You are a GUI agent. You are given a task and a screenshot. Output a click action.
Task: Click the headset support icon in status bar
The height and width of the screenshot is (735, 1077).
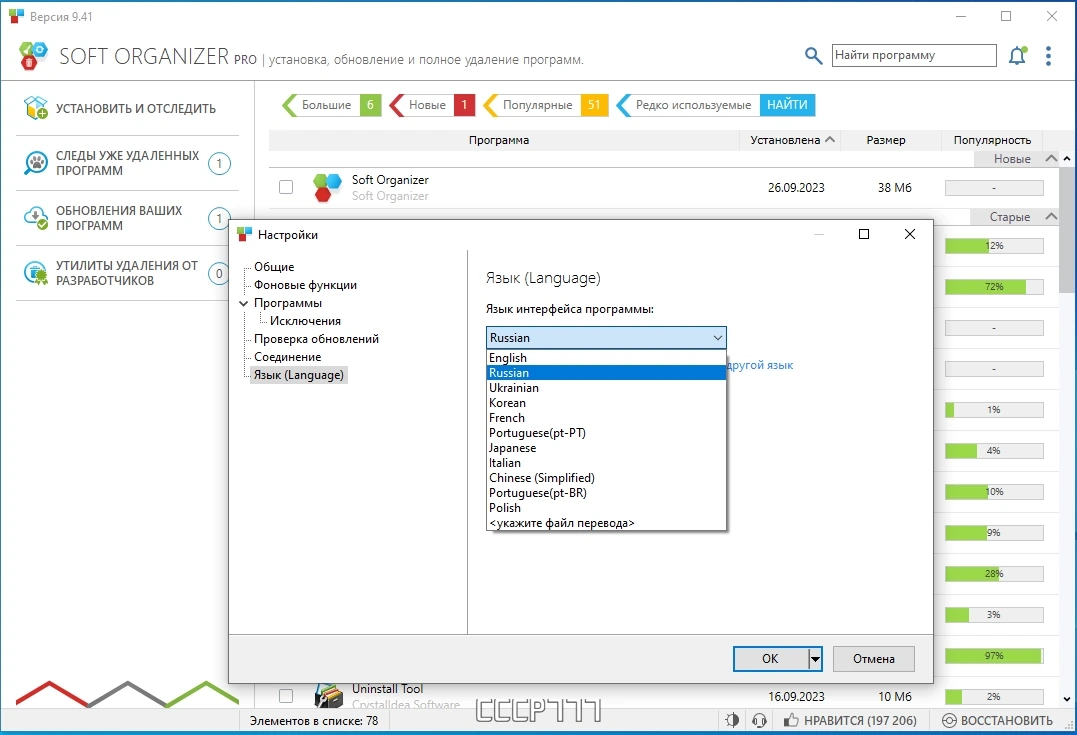click(x=759, y=720)
